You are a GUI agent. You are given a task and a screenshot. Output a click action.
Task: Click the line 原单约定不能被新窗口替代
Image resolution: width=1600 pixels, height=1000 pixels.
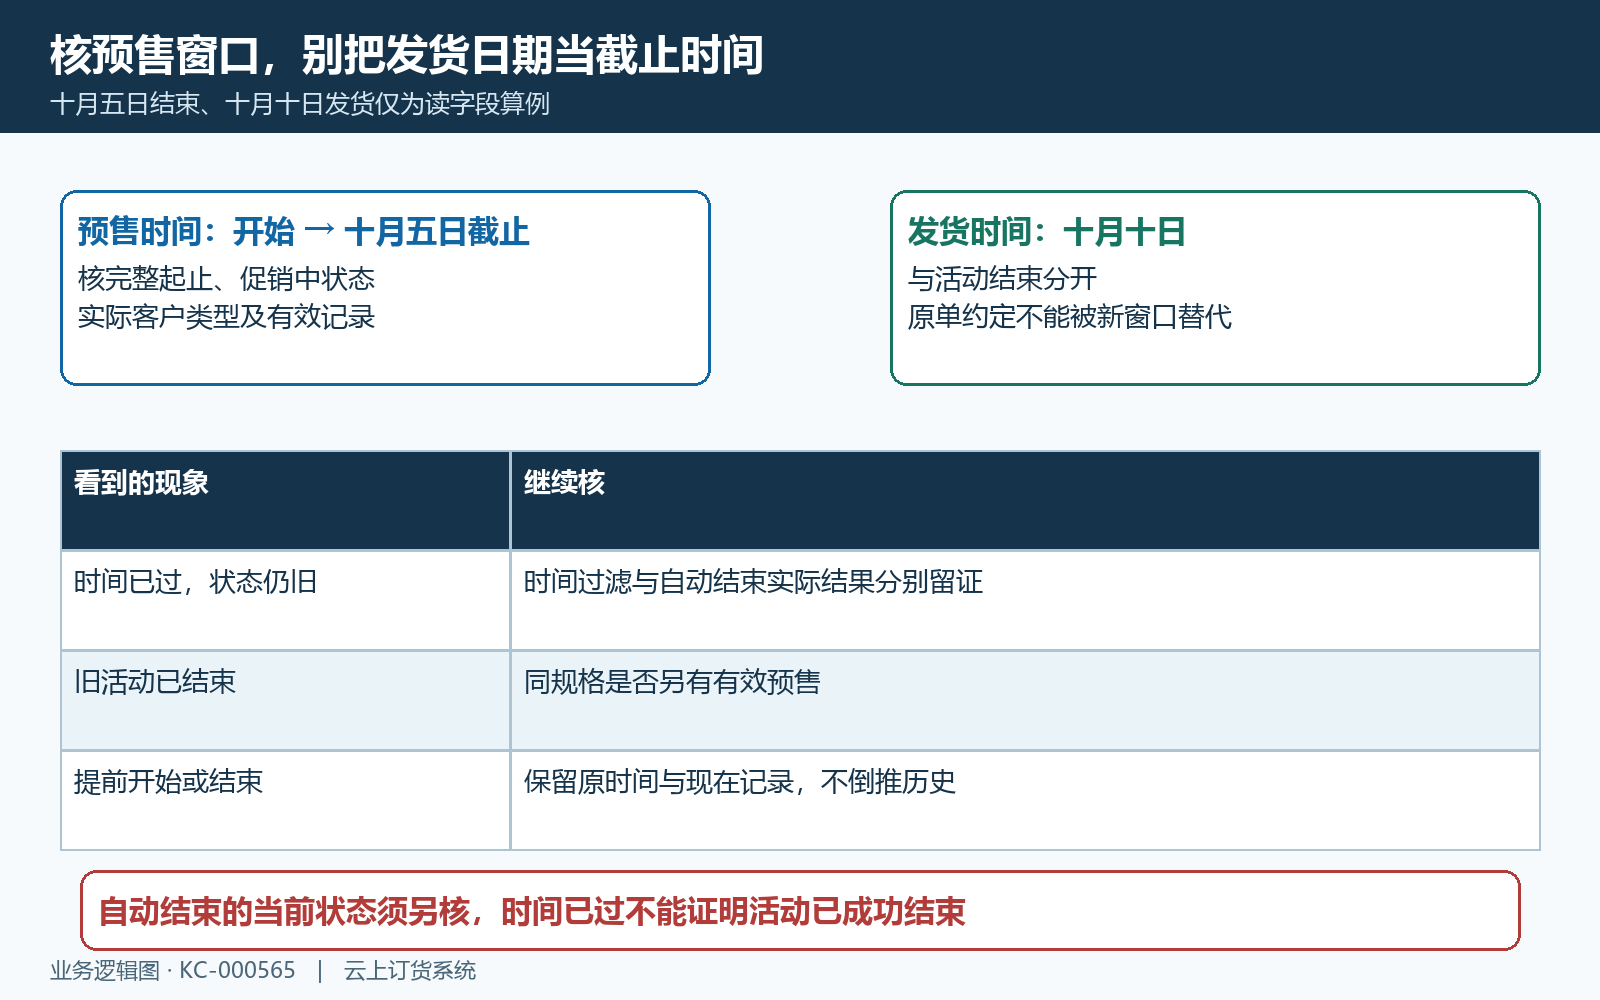click(x=1069, y=317)
